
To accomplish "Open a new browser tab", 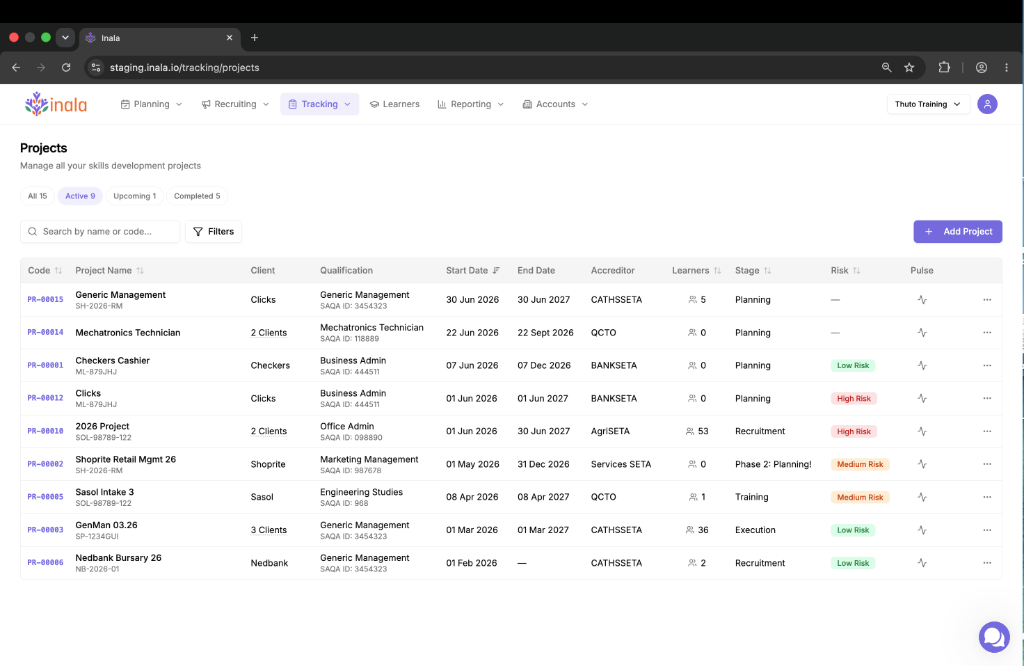I will [255, 38].
